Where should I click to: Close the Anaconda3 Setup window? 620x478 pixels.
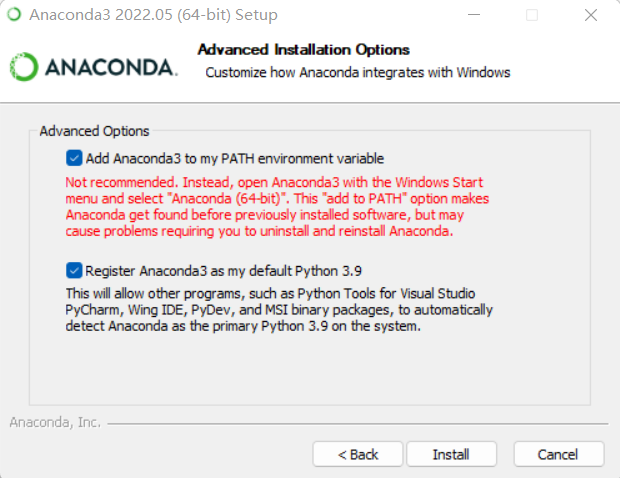tap(591, 15)
